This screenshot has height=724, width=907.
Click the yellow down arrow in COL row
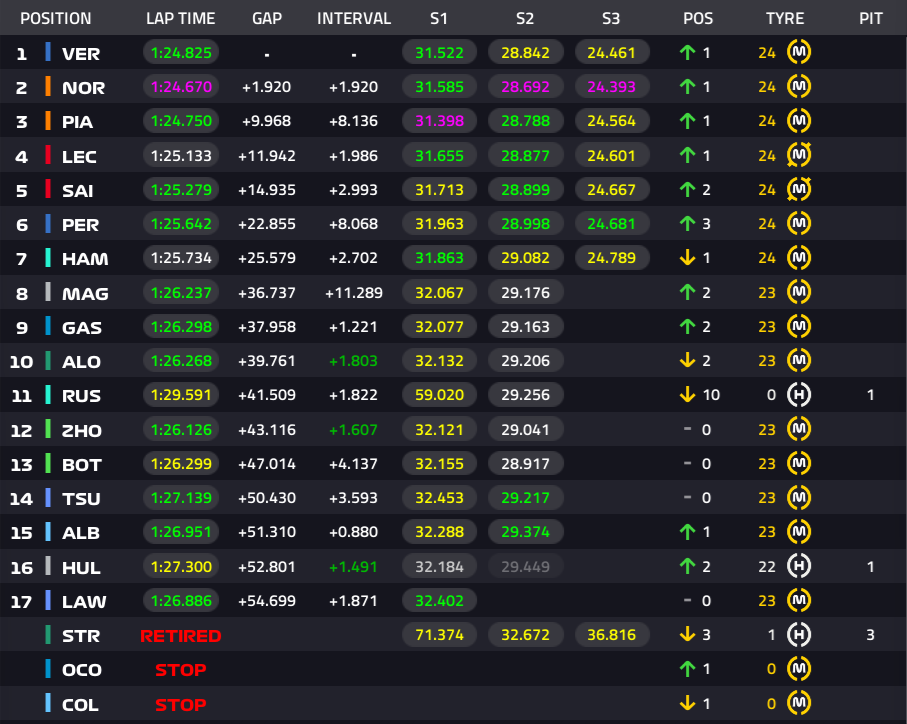click(x=687, y=703)
